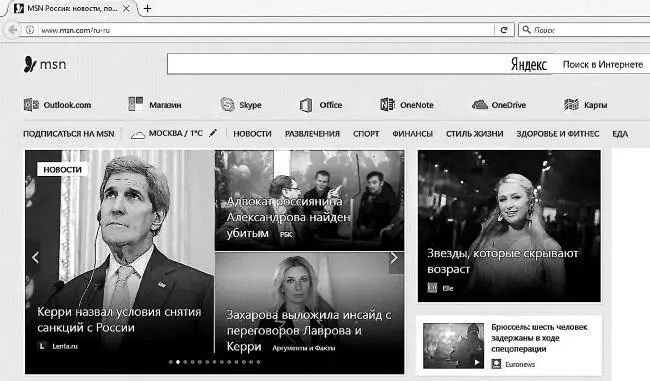Open the Office icon link
The width and height of the screenshot is (650, 381).
click(306, 105)
